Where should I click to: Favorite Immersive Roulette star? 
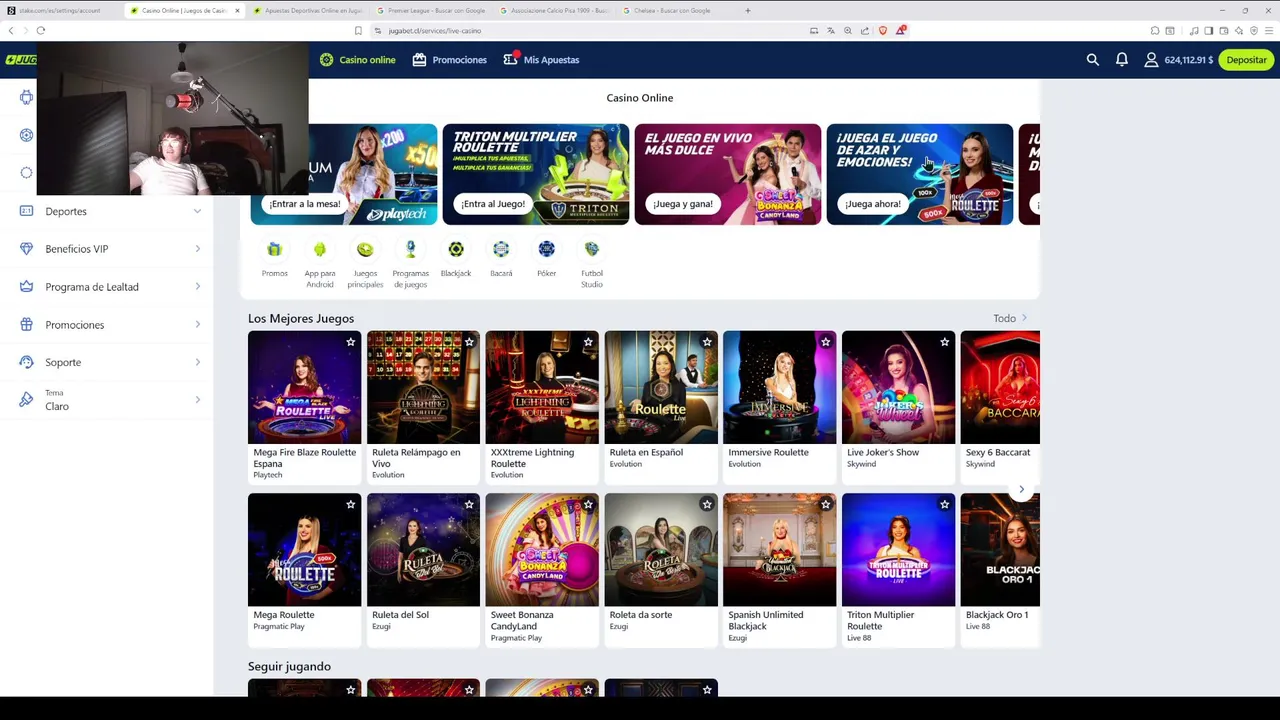point(826,342)
